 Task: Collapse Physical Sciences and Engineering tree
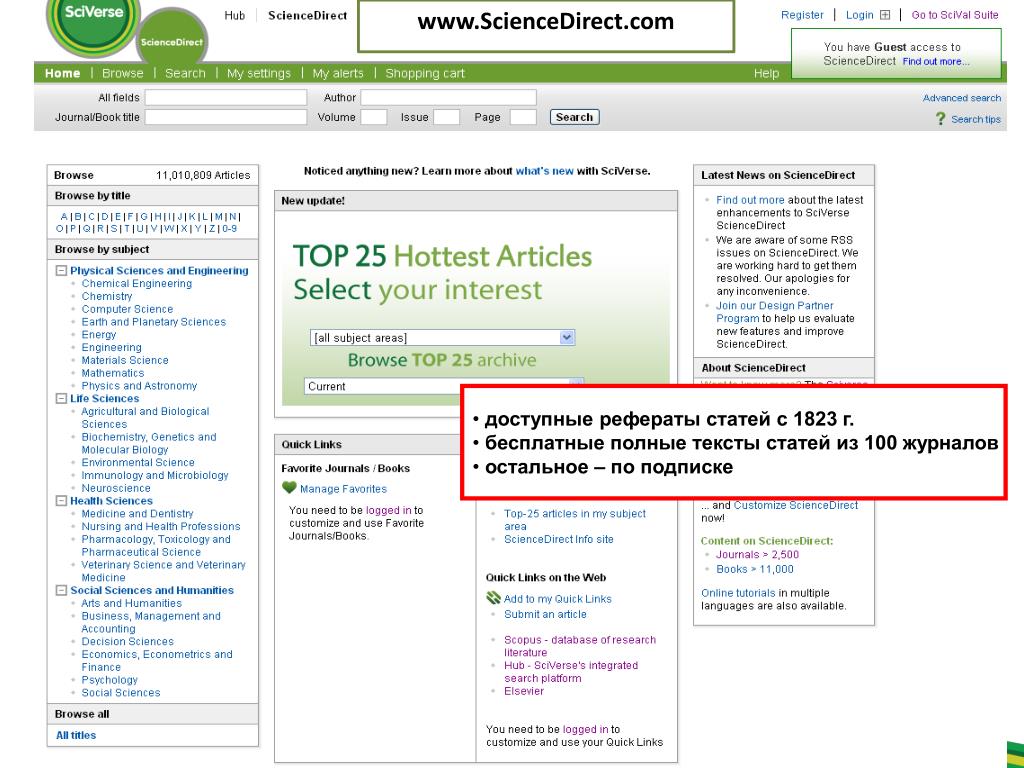pyautogui.click(x=61, y=270)
